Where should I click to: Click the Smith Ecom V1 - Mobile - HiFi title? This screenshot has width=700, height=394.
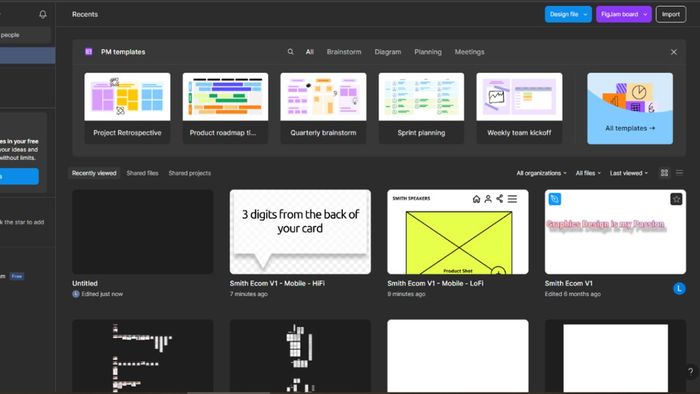point(277,283)
